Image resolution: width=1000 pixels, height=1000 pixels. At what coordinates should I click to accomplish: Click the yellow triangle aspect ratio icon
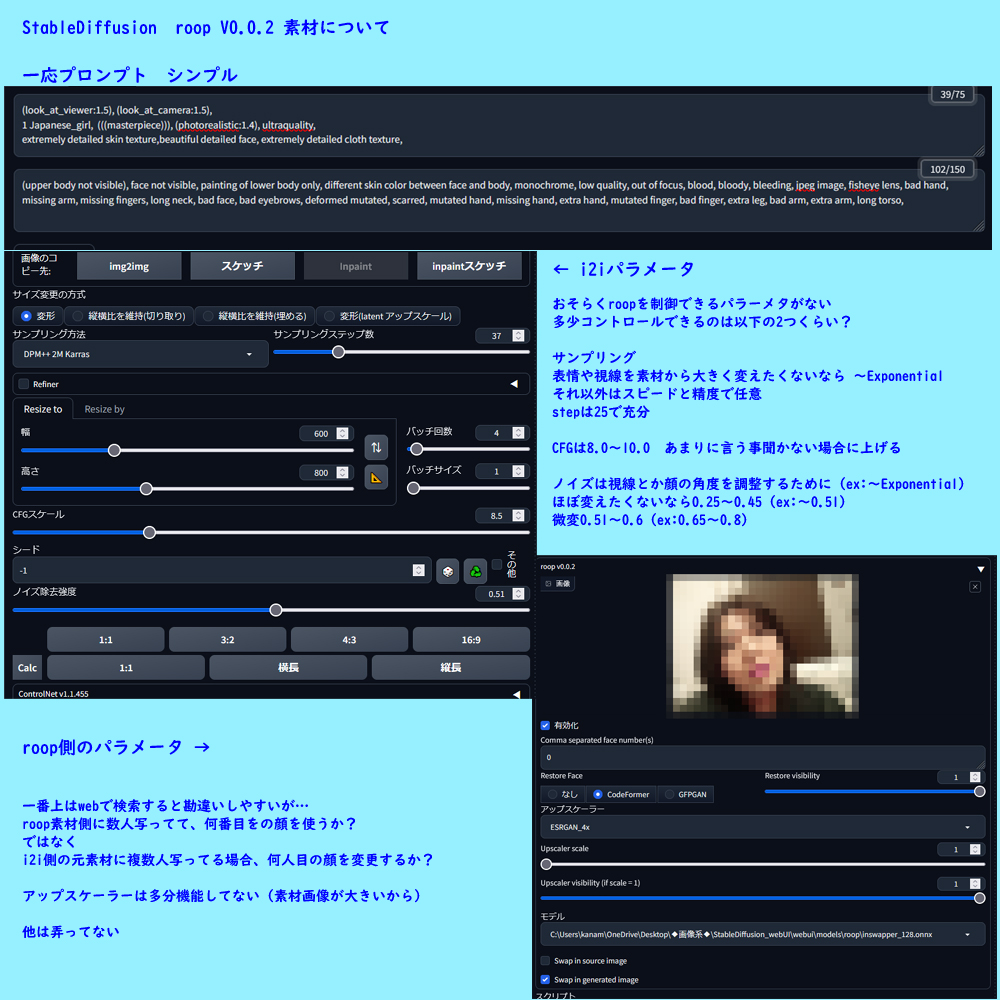pos(376,477)
